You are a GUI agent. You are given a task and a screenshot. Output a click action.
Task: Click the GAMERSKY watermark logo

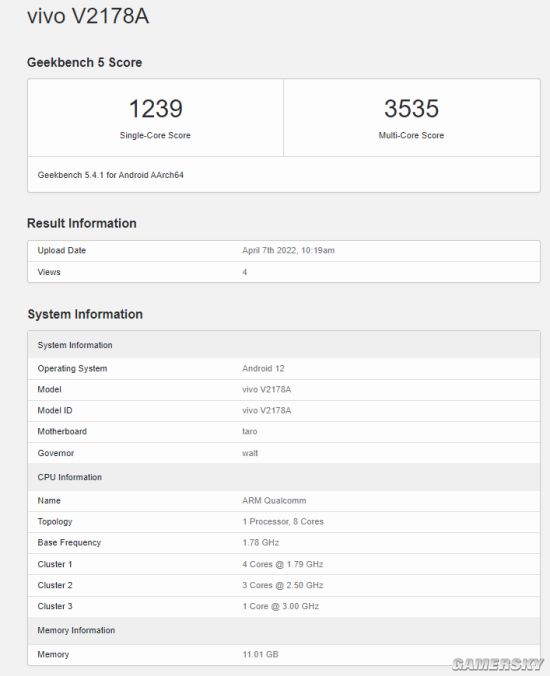[498, 664]
